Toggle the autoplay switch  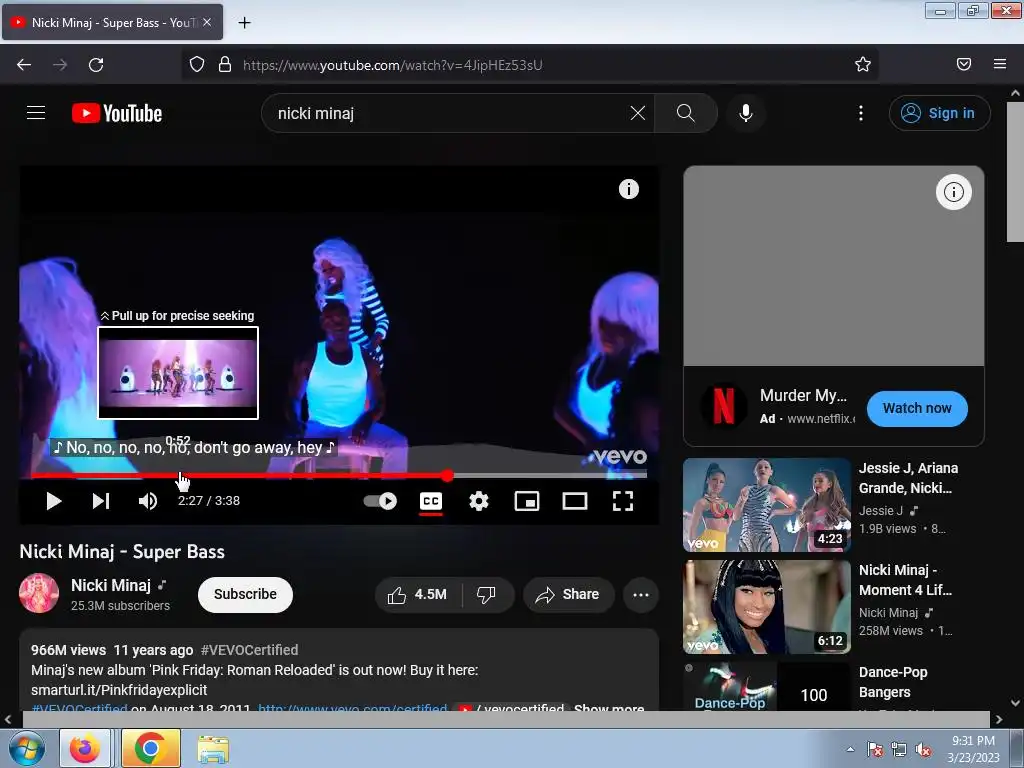[380, 501]
